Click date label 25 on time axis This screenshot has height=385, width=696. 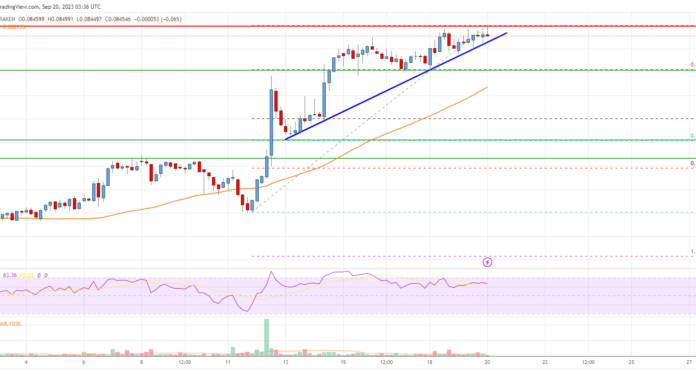(631, 362)
